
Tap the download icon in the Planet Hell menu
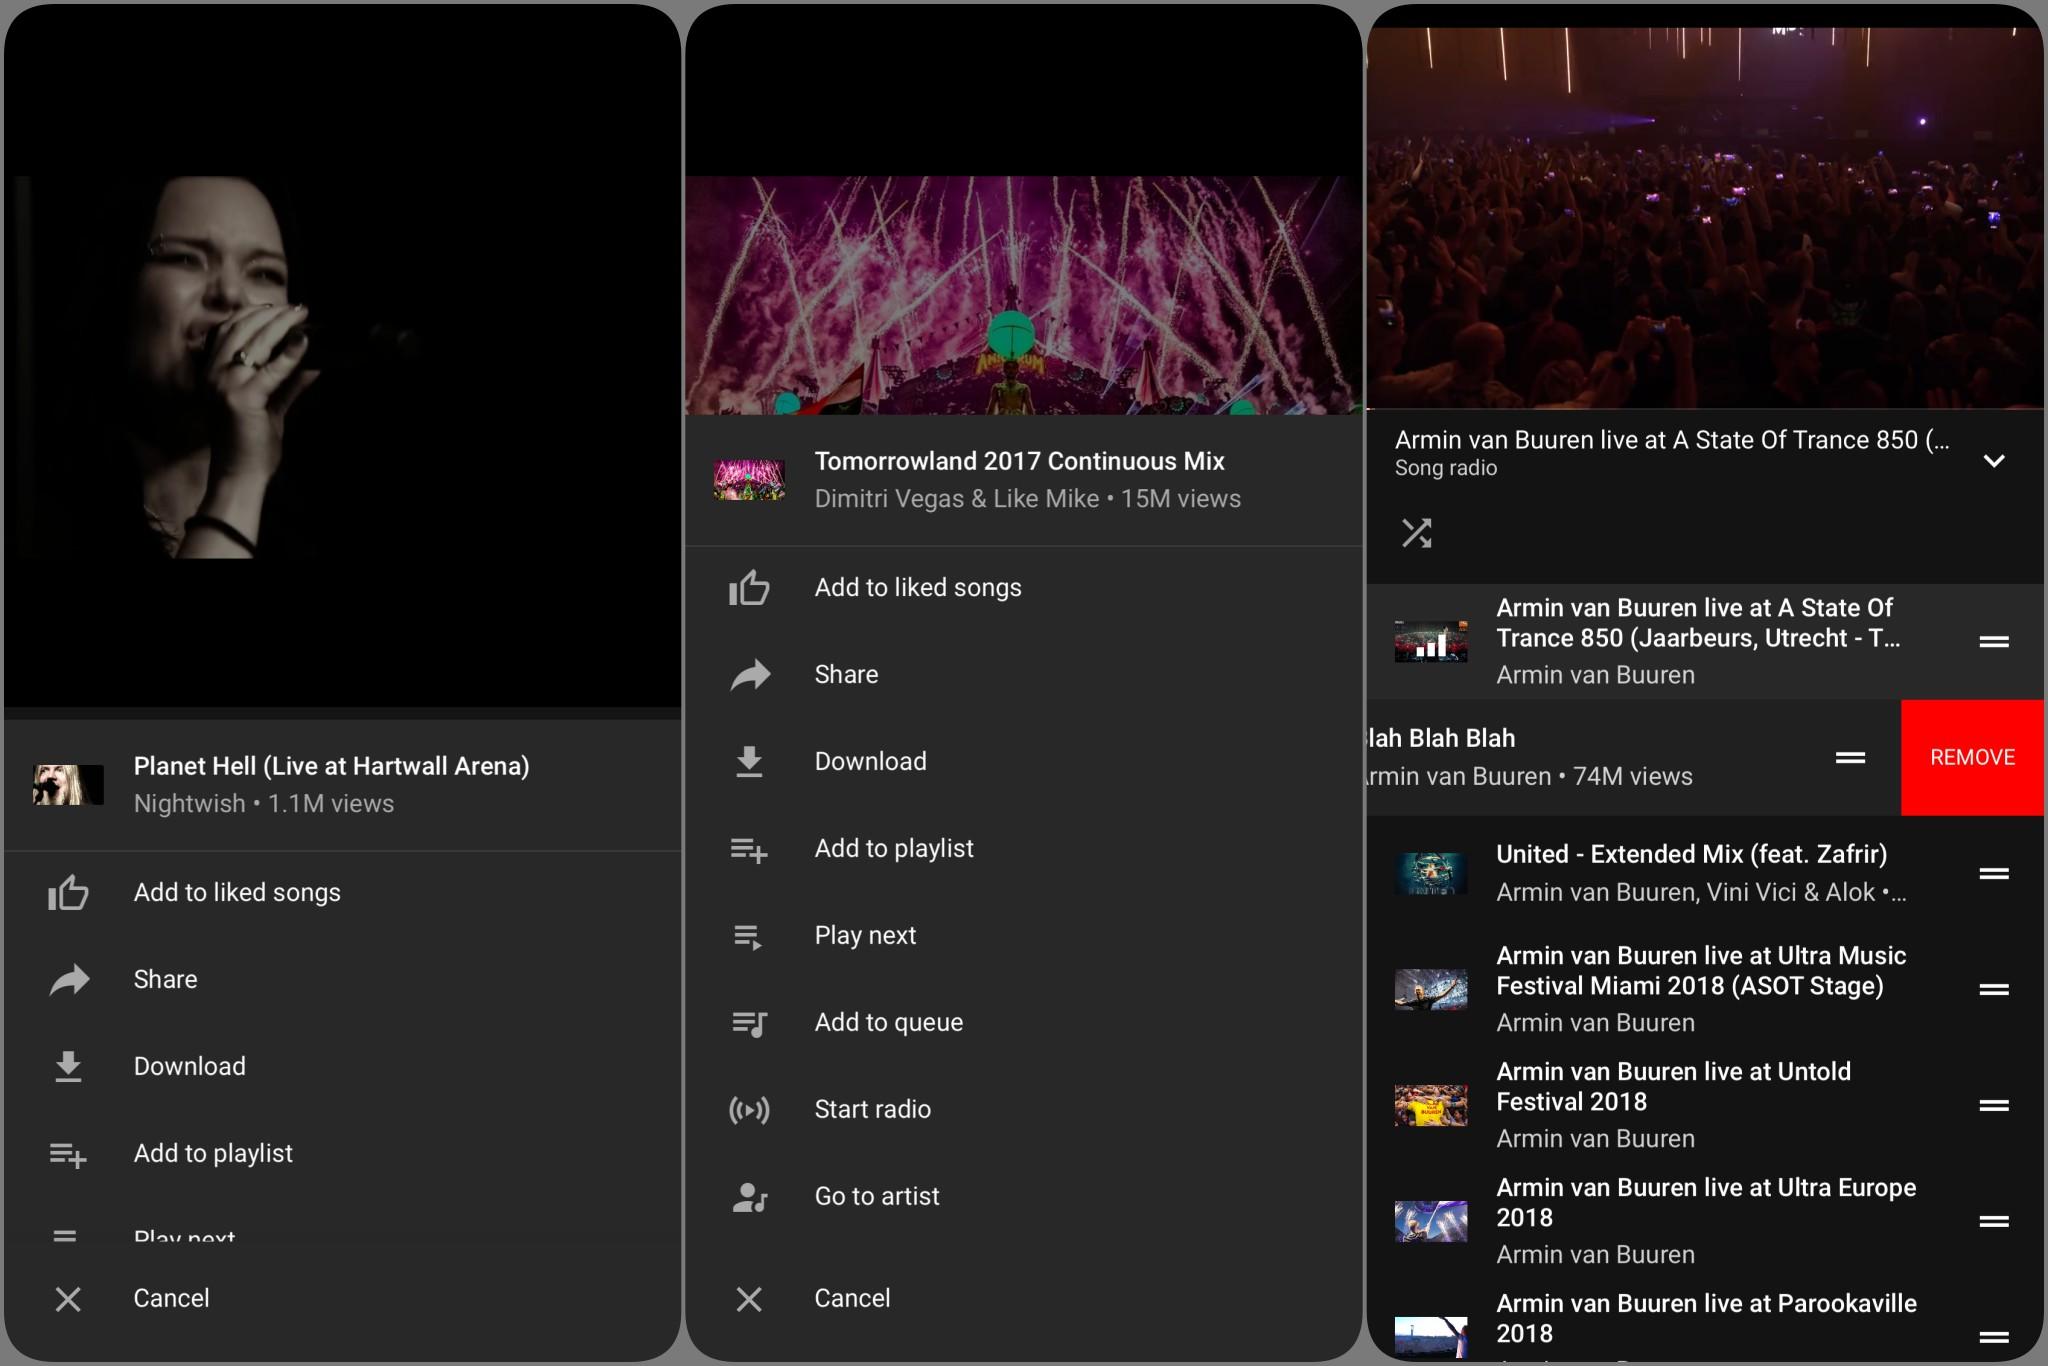68,1066
